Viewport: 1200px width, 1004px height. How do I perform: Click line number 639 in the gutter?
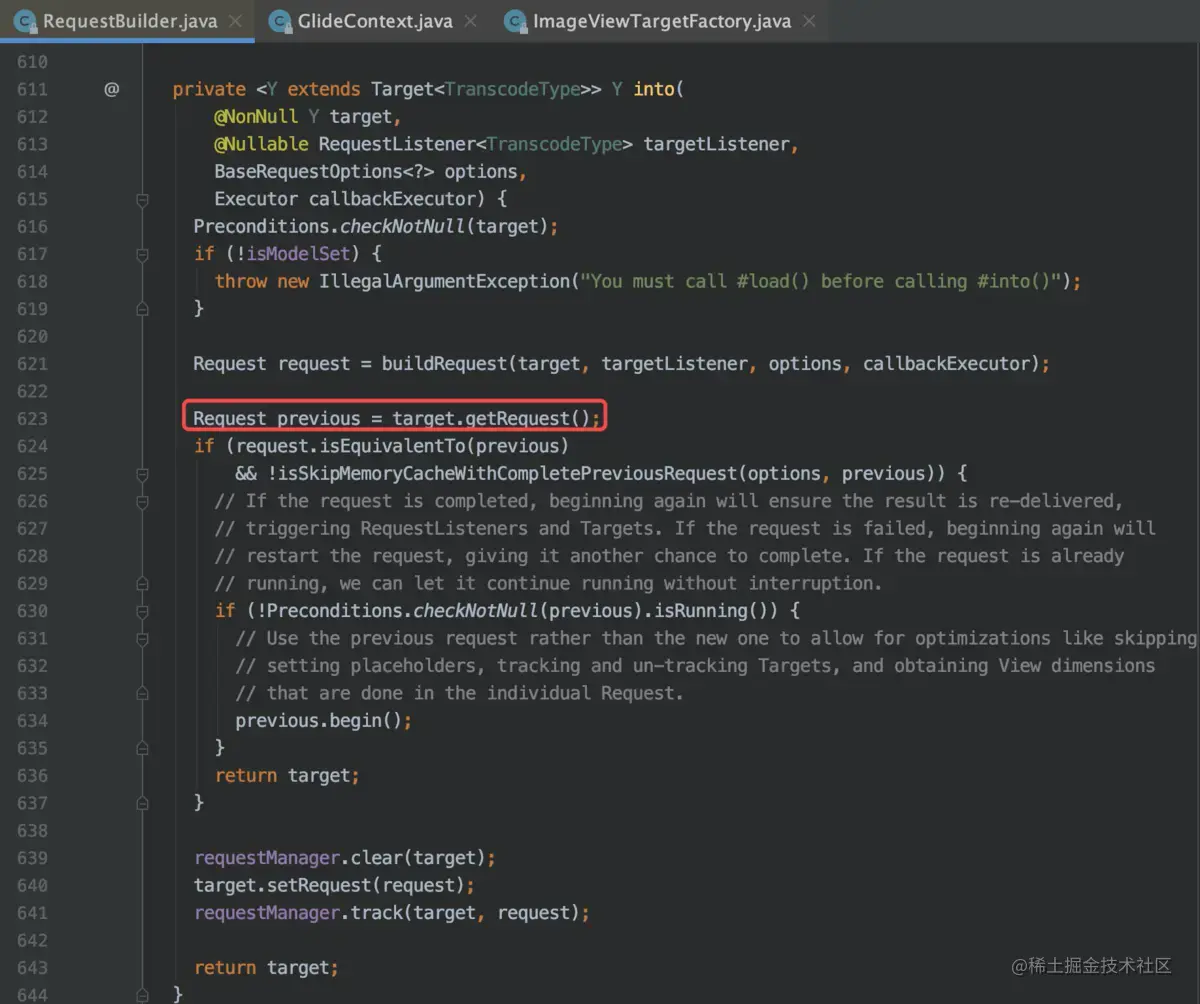click(x=32, y=858)
